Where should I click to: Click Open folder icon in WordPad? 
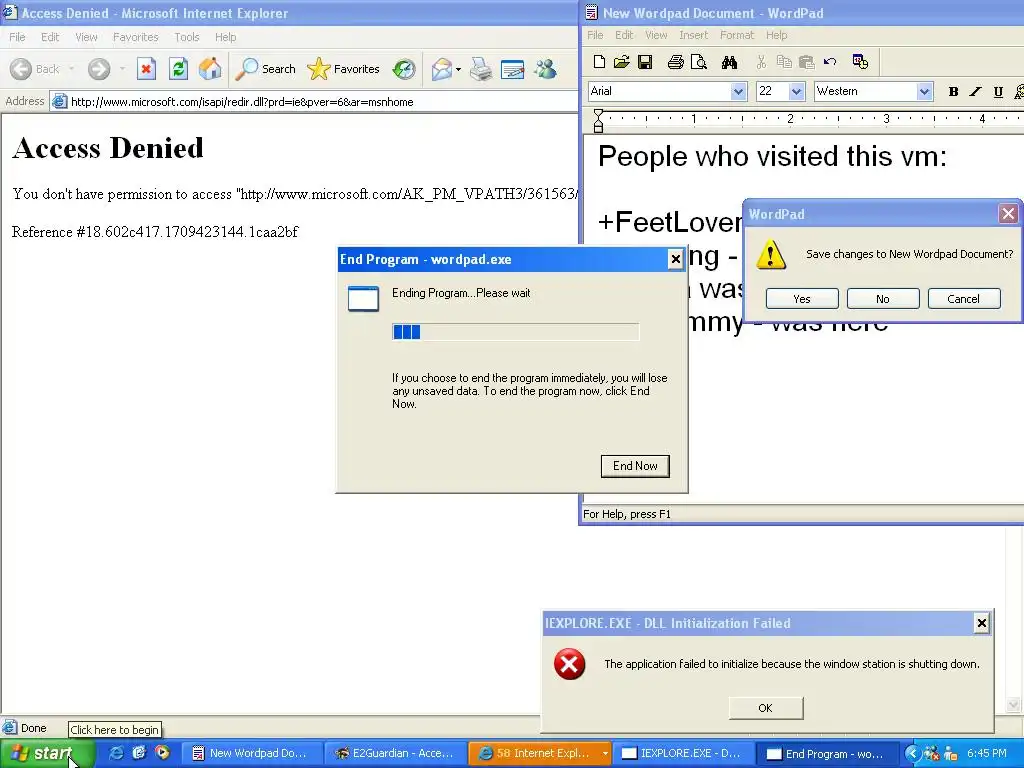pos(622,62)
